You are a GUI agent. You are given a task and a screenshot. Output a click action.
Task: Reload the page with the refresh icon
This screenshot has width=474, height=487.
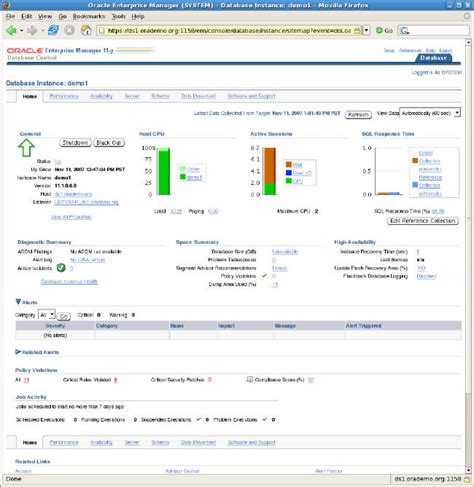(53, 30)
